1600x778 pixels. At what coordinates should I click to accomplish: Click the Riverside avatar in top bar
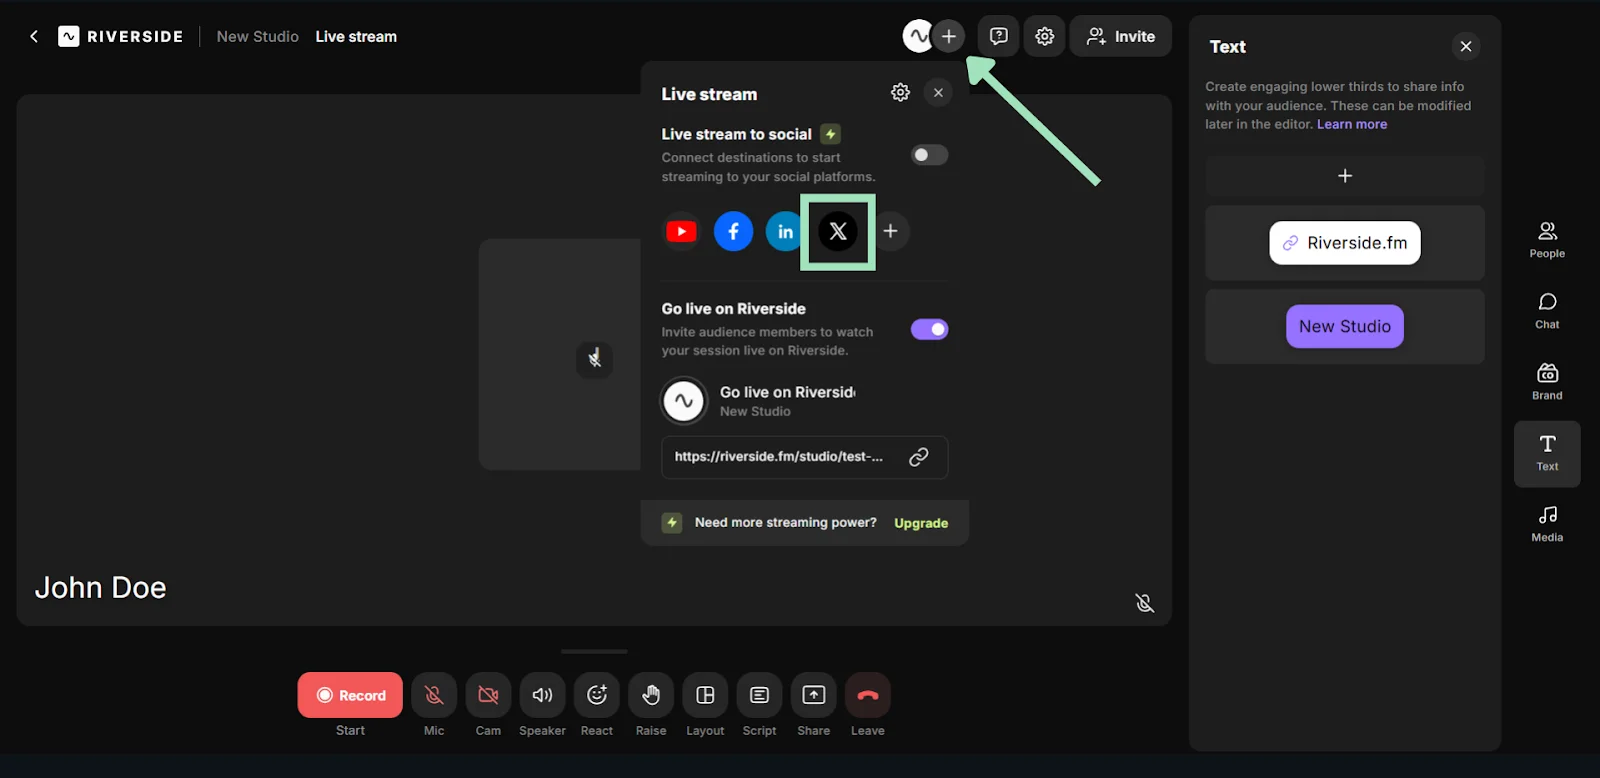(917, 37)
